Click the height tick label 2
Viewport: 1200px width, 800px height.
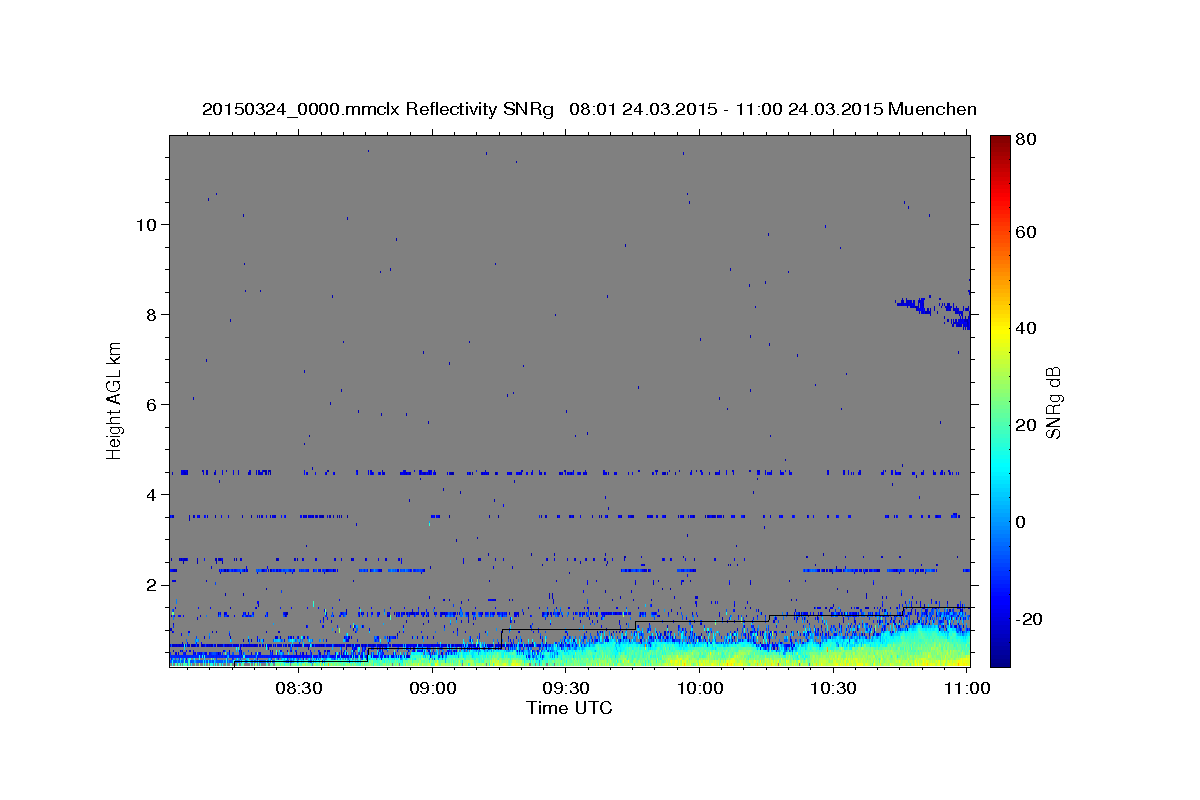click(x=153, y=584)
